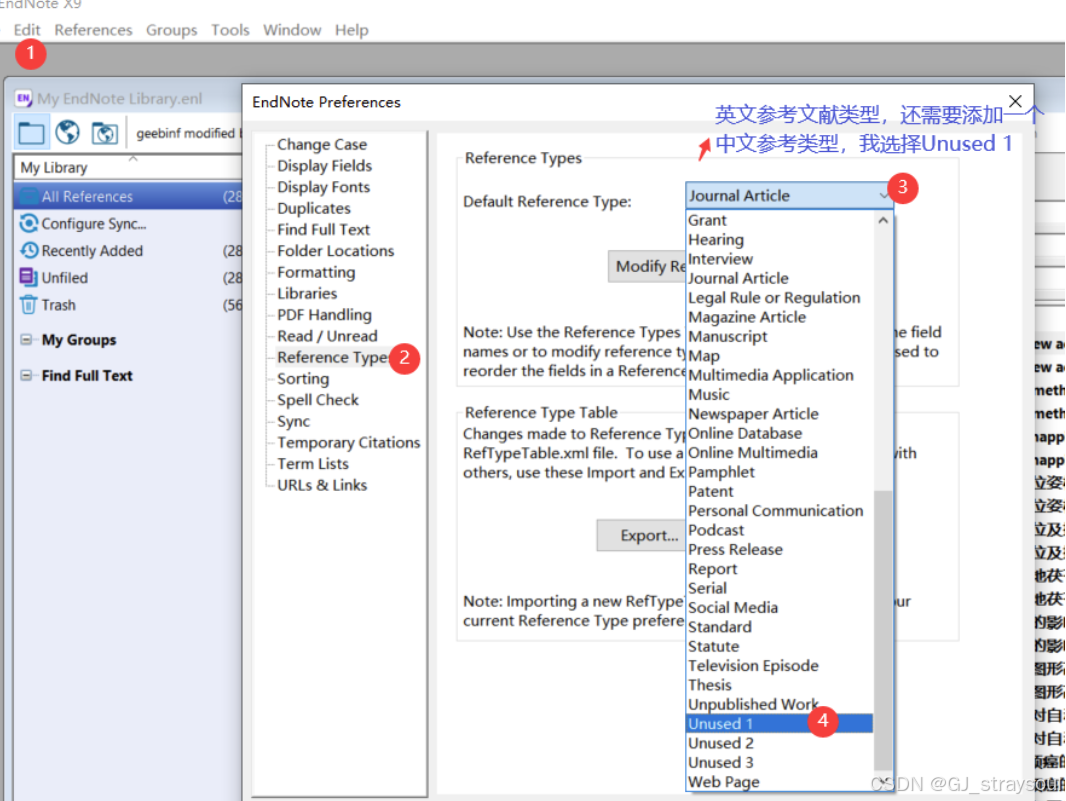Choose Interview in the dropdown list

pyautogui.click(x=780, y=259)
